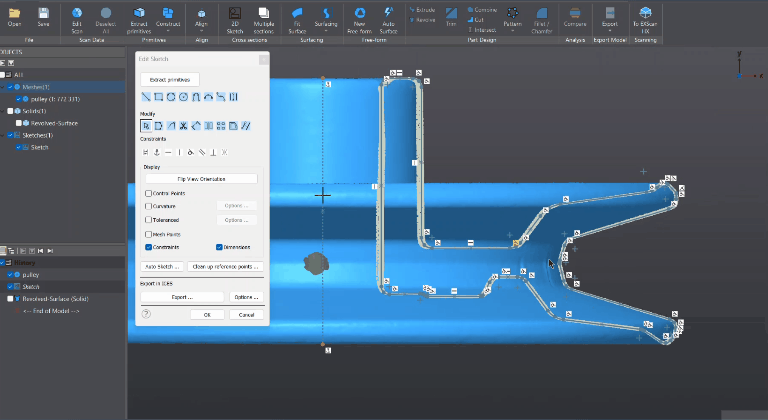Select pulley mesh in the tree
The width and height of the screenshot is (768, 420).
click(50, 99)
